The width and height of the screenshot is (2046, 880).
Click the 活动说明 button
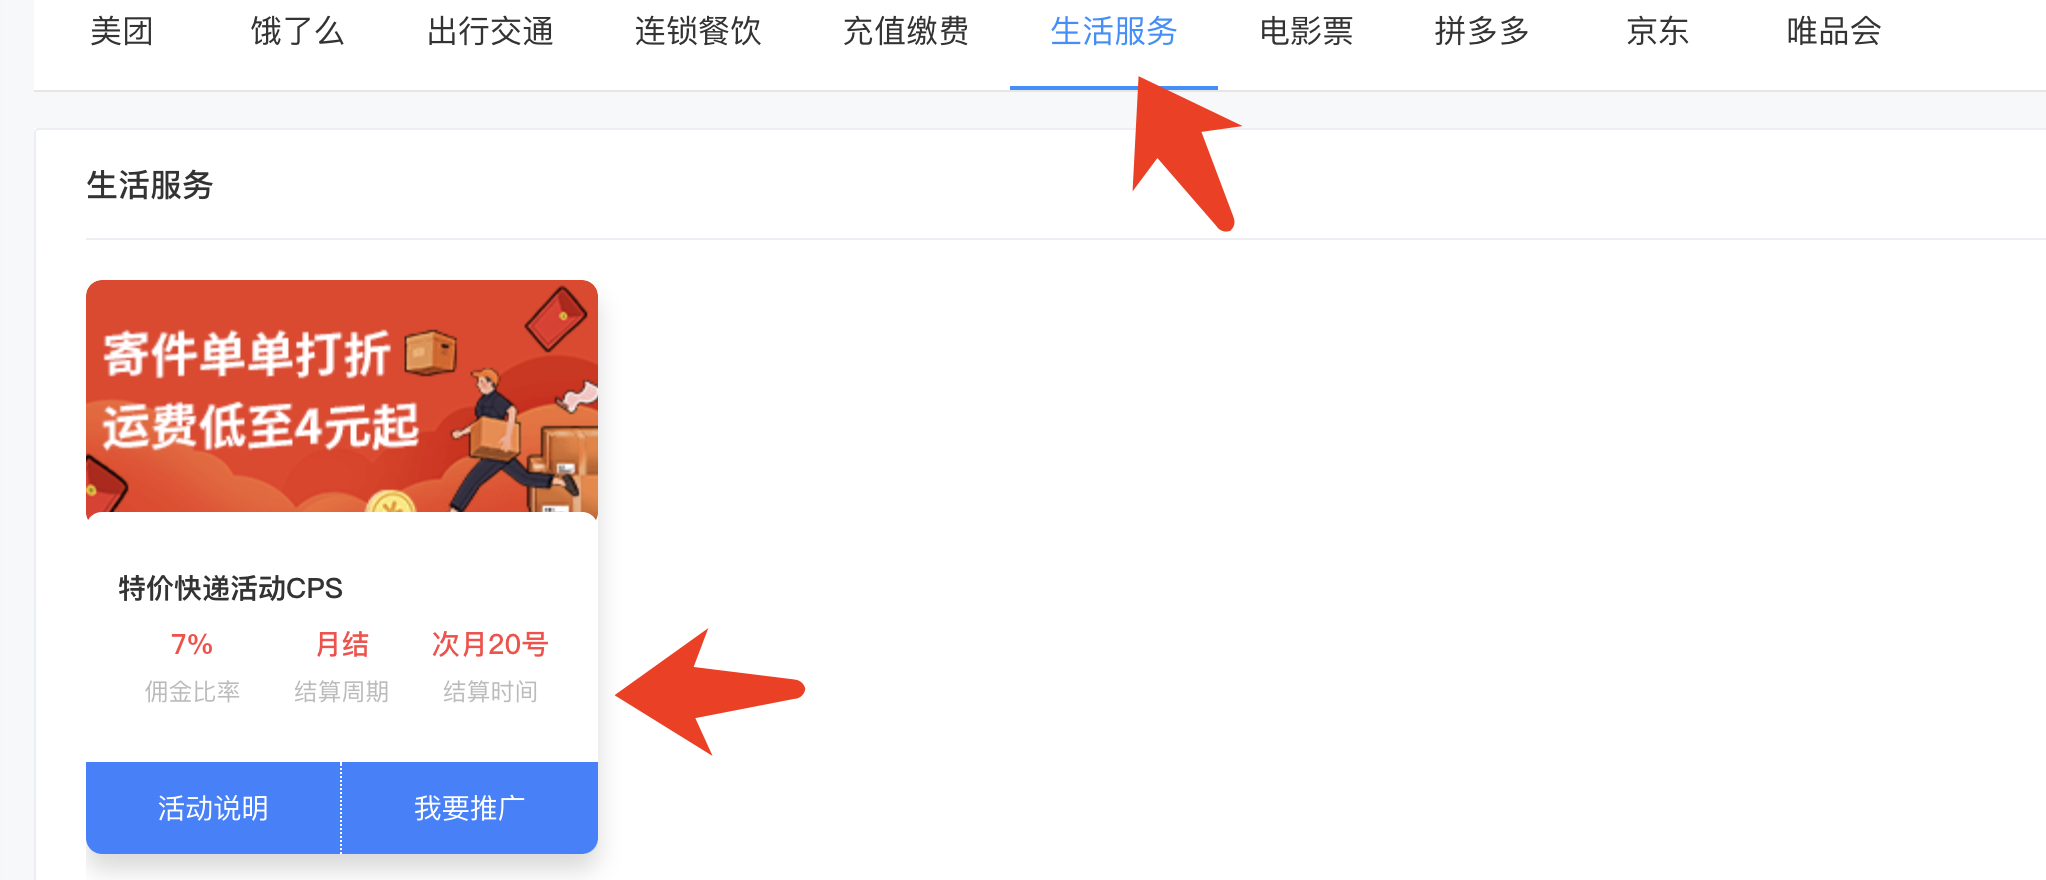213,808
